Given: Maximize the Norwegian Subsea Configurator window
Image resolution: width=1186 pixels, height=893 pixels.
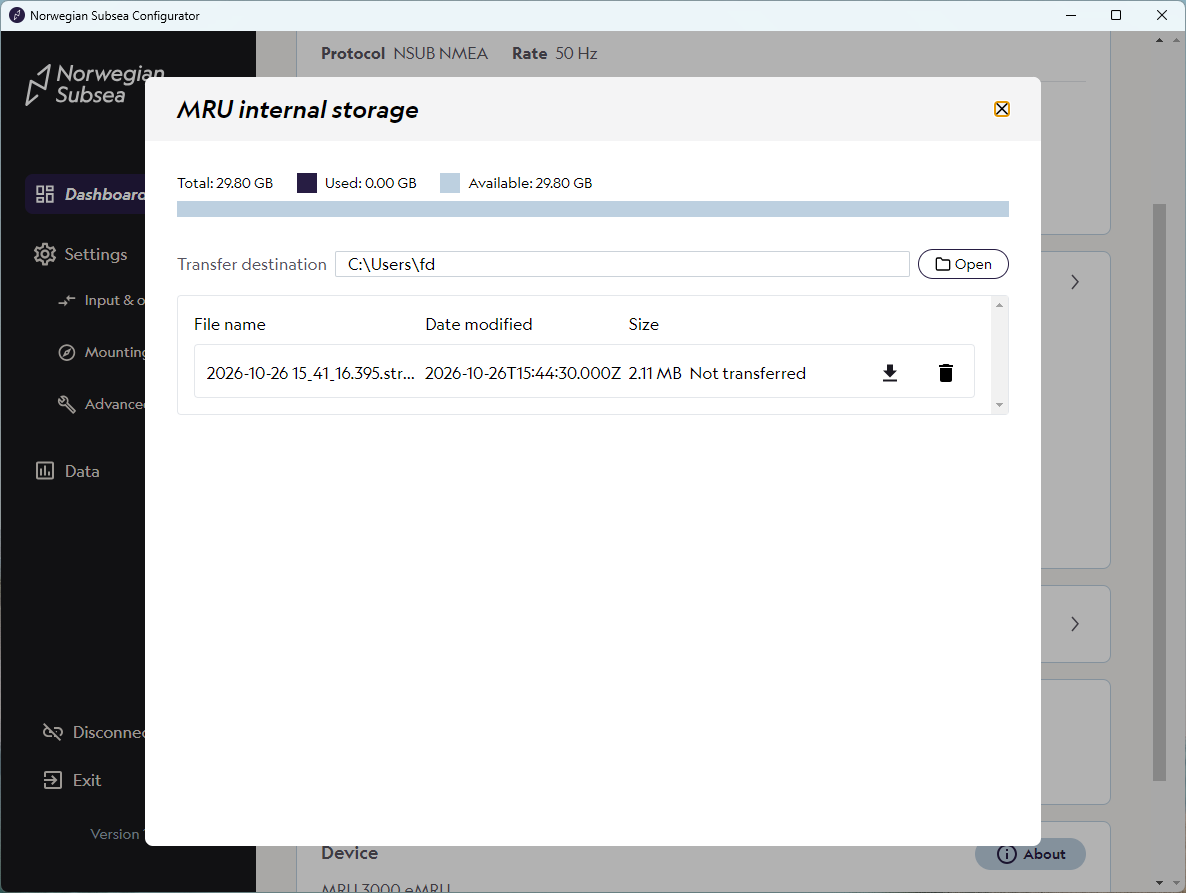Looking at the screenshot, I should (1116, 15).
